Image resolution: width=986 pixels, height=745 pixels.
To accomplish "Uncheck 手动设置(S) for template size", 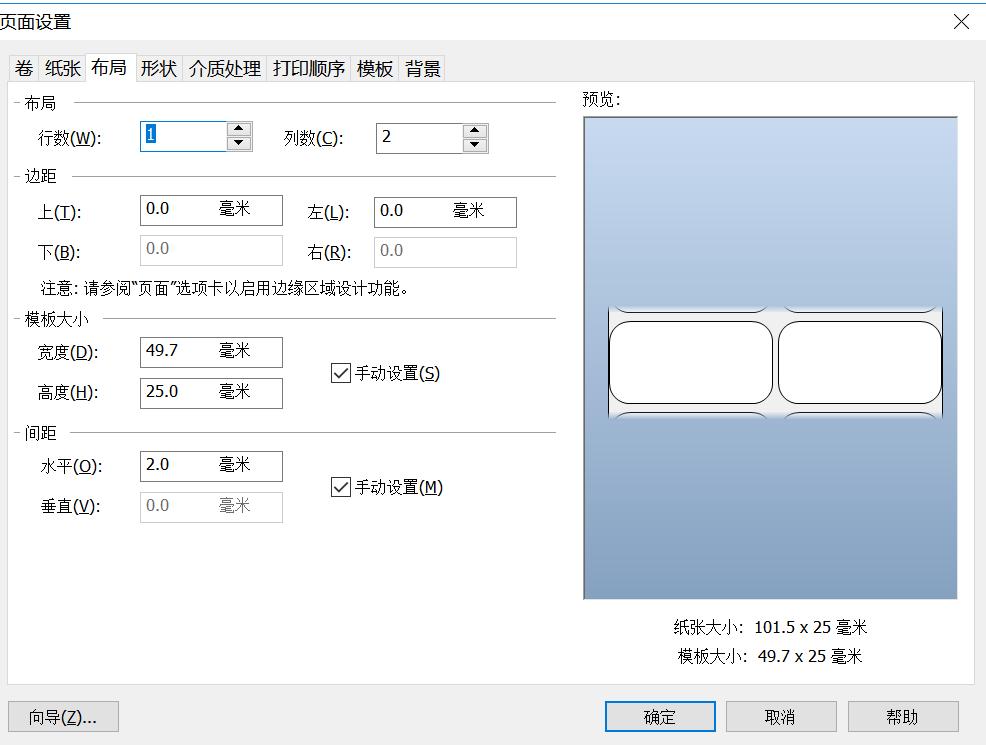I will click(341, 372).
